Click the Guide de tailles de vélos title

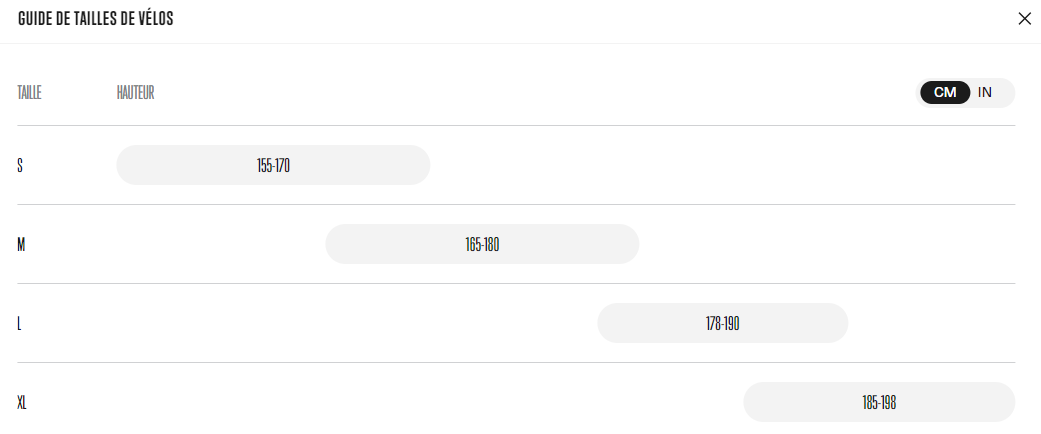coord(96,19)
